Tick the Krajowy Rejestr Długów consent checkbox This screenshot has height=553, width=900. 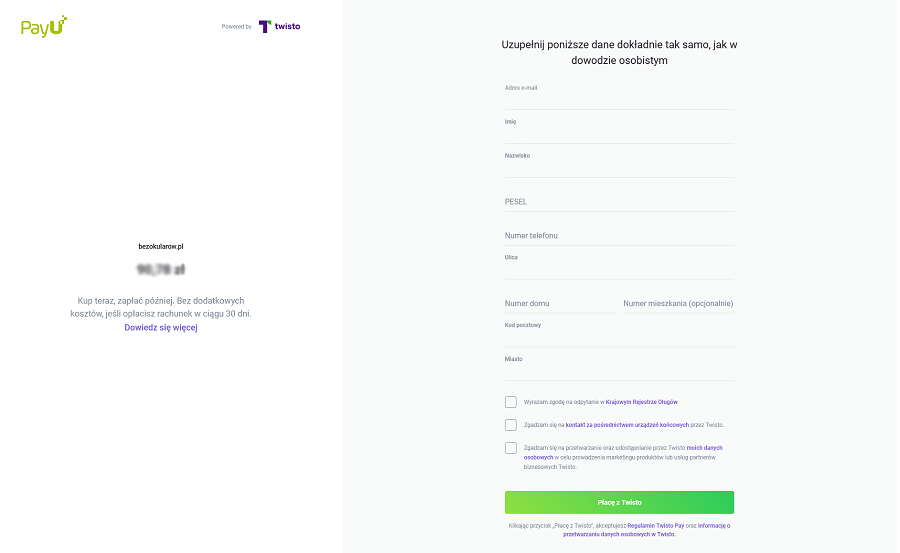[x=511, y=402]
